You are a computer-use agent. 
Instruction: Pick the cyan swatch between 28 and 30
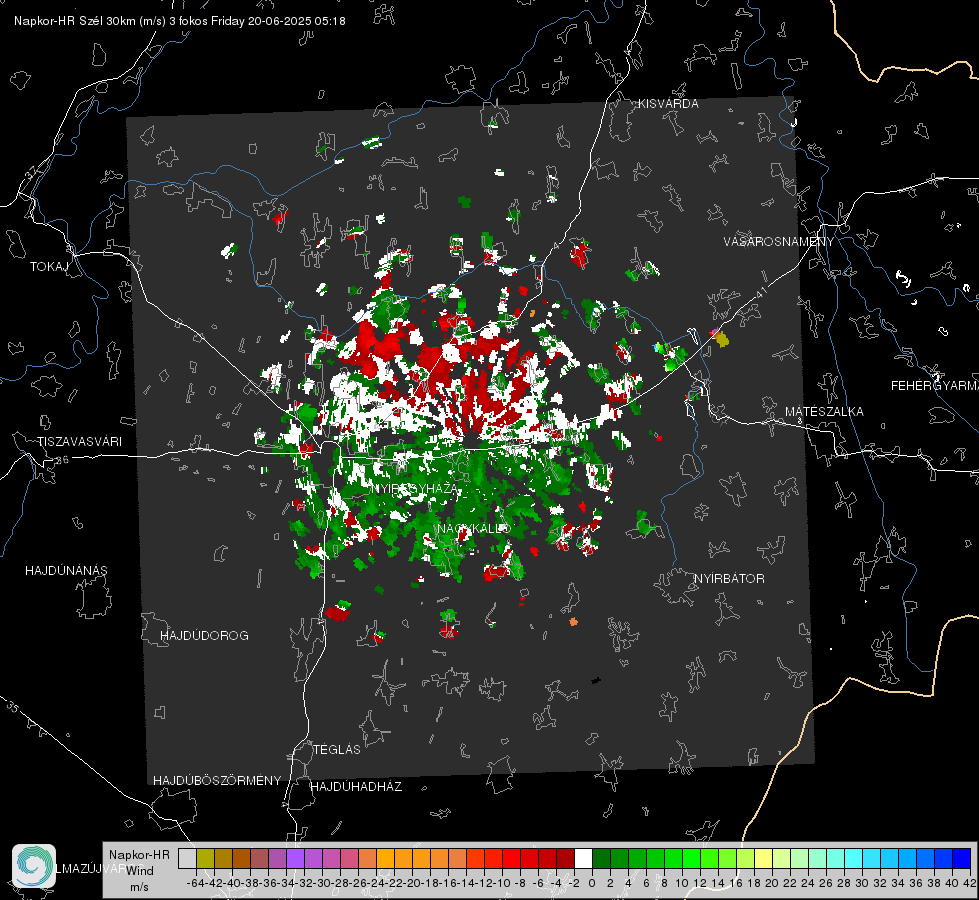tap(854, 858)
